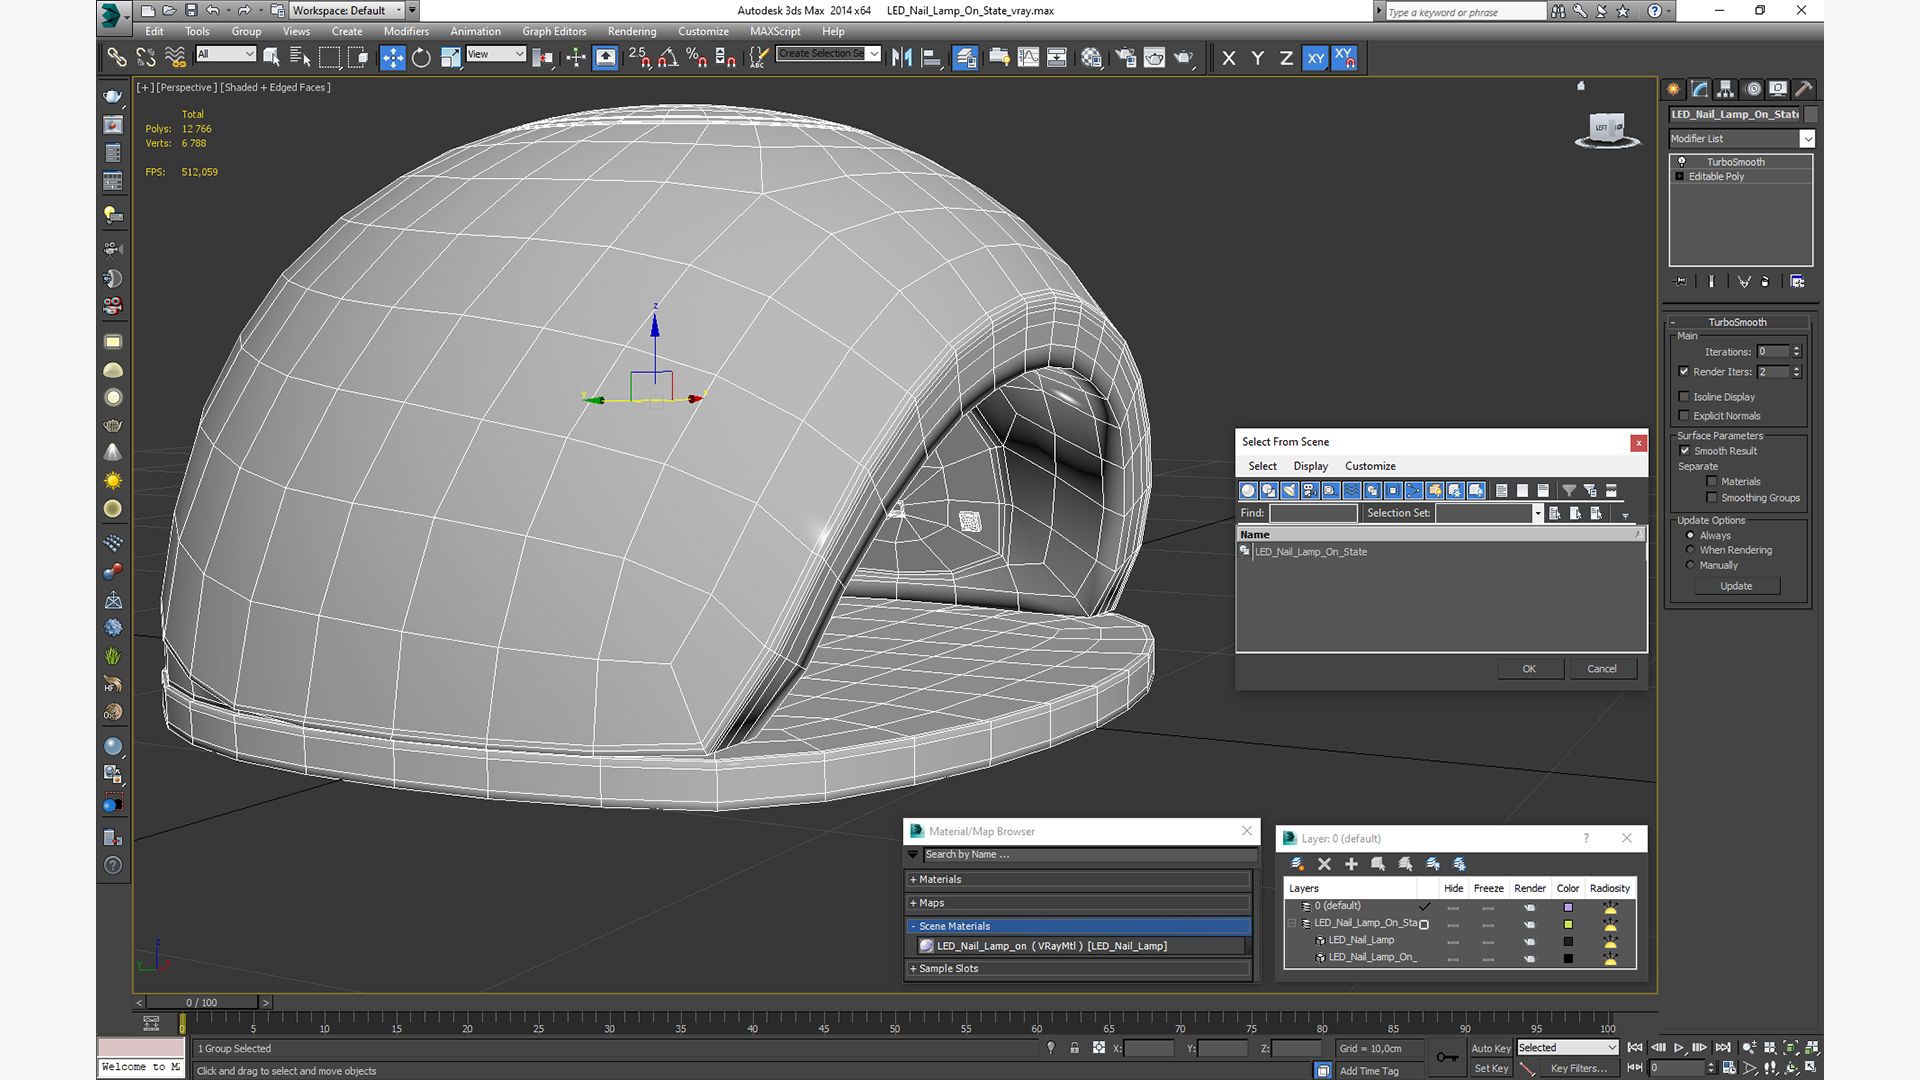1920x1080 pixels.
Task: Enable Separate by Materials checkbox
Action: 1712,482
